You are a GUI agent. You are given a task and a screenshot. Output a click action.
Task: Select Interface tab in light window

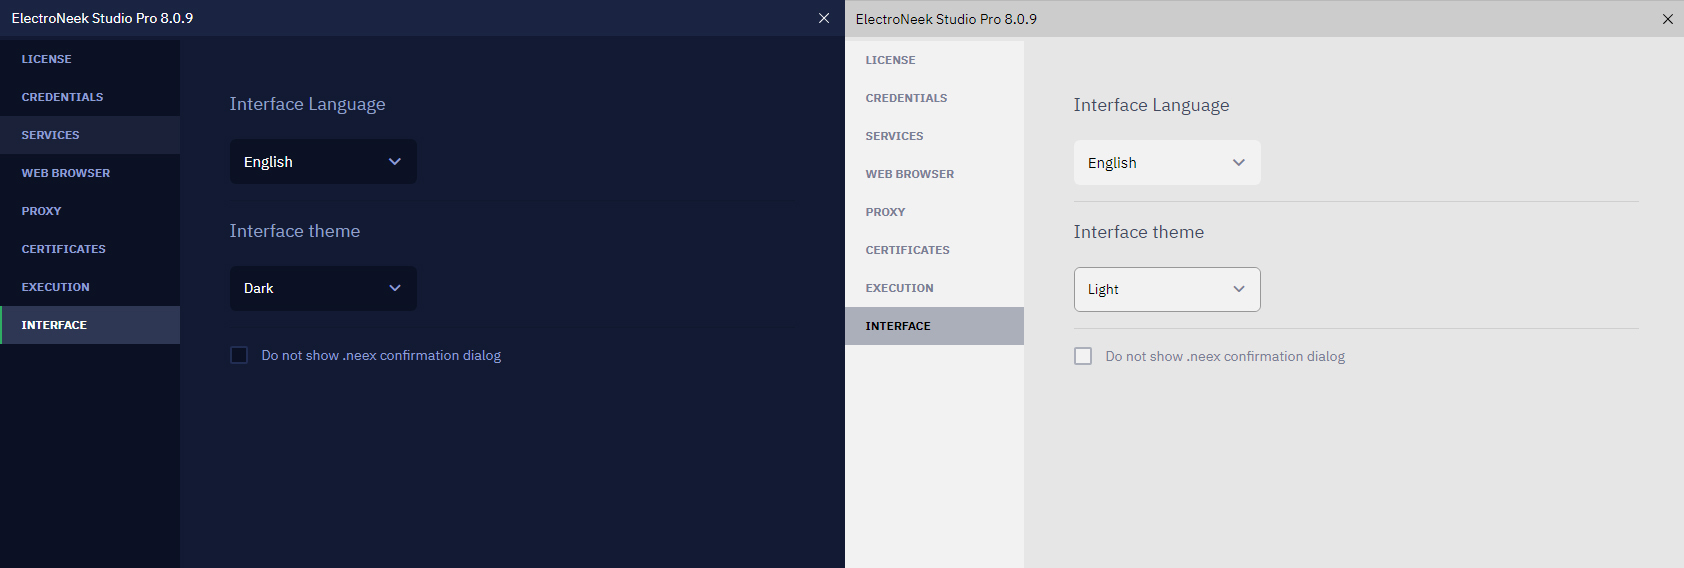934,326
